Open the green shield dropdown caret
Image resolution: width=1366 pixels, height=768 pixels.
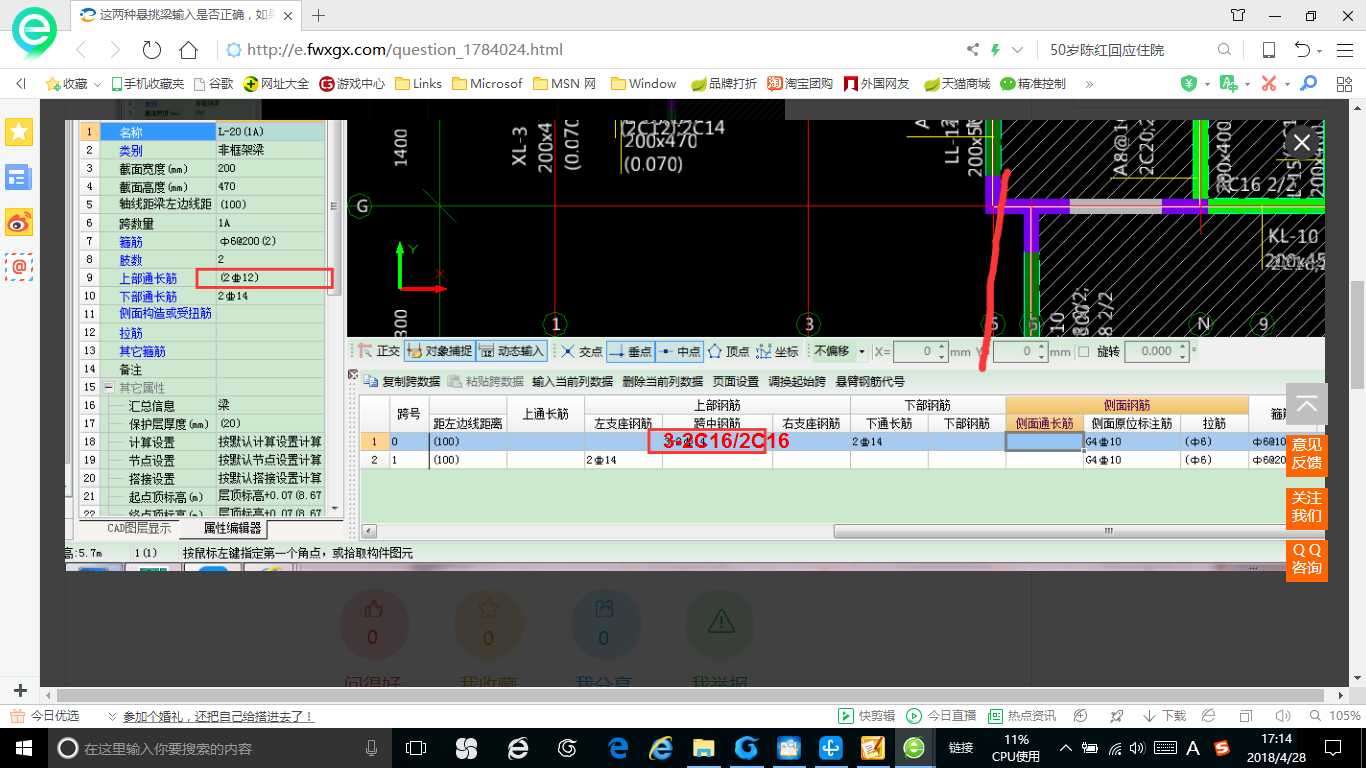tap(1207, 85)
